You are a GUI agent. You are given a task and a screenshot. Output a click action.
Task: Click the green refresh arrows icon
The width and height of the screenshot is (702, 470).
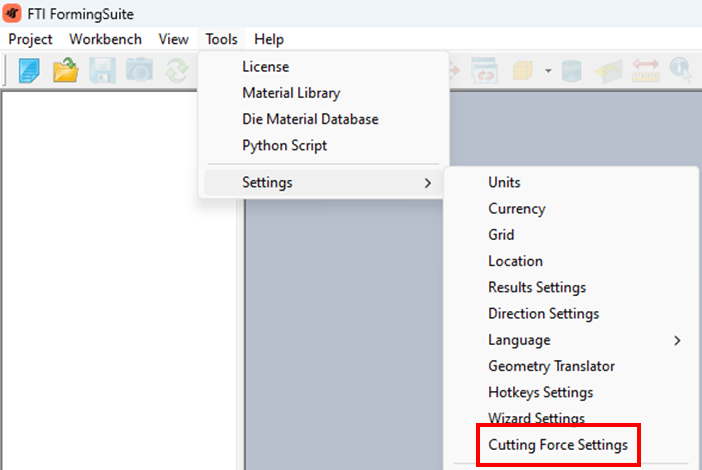177,71
